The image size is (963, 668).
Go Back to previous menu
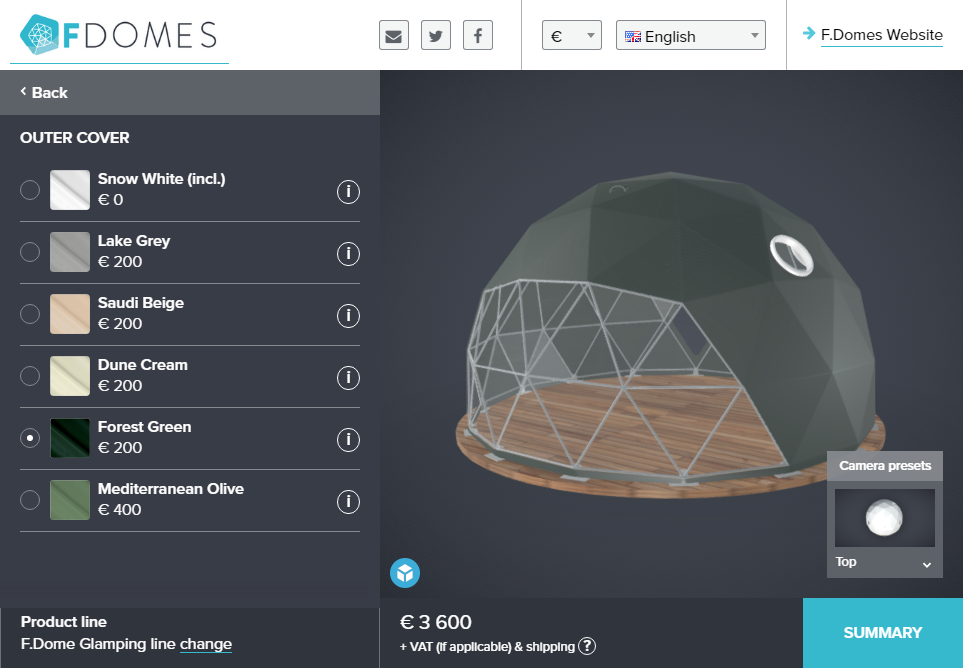coord(44,93)
